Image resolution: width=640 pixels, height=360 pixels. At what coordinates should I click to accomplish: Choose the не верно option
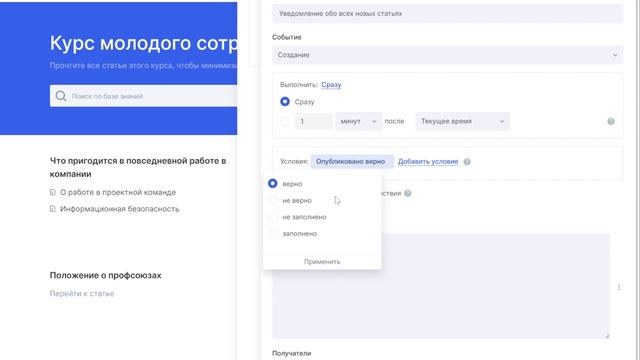pyautogui.click(x=273, y=200)
